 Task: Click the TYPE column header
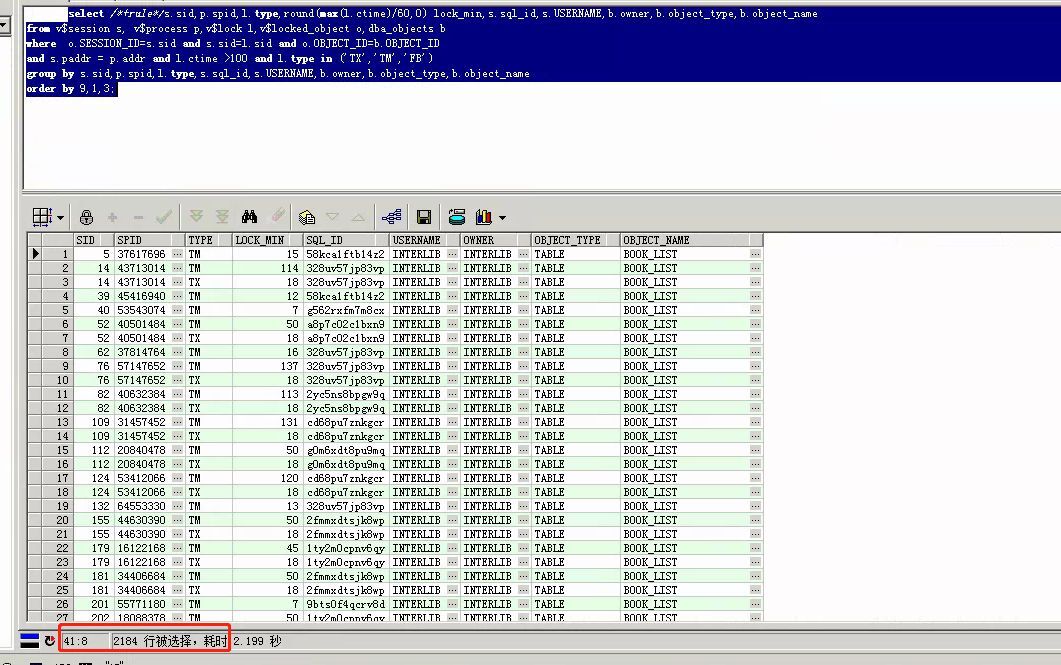[x=208, y=240]
